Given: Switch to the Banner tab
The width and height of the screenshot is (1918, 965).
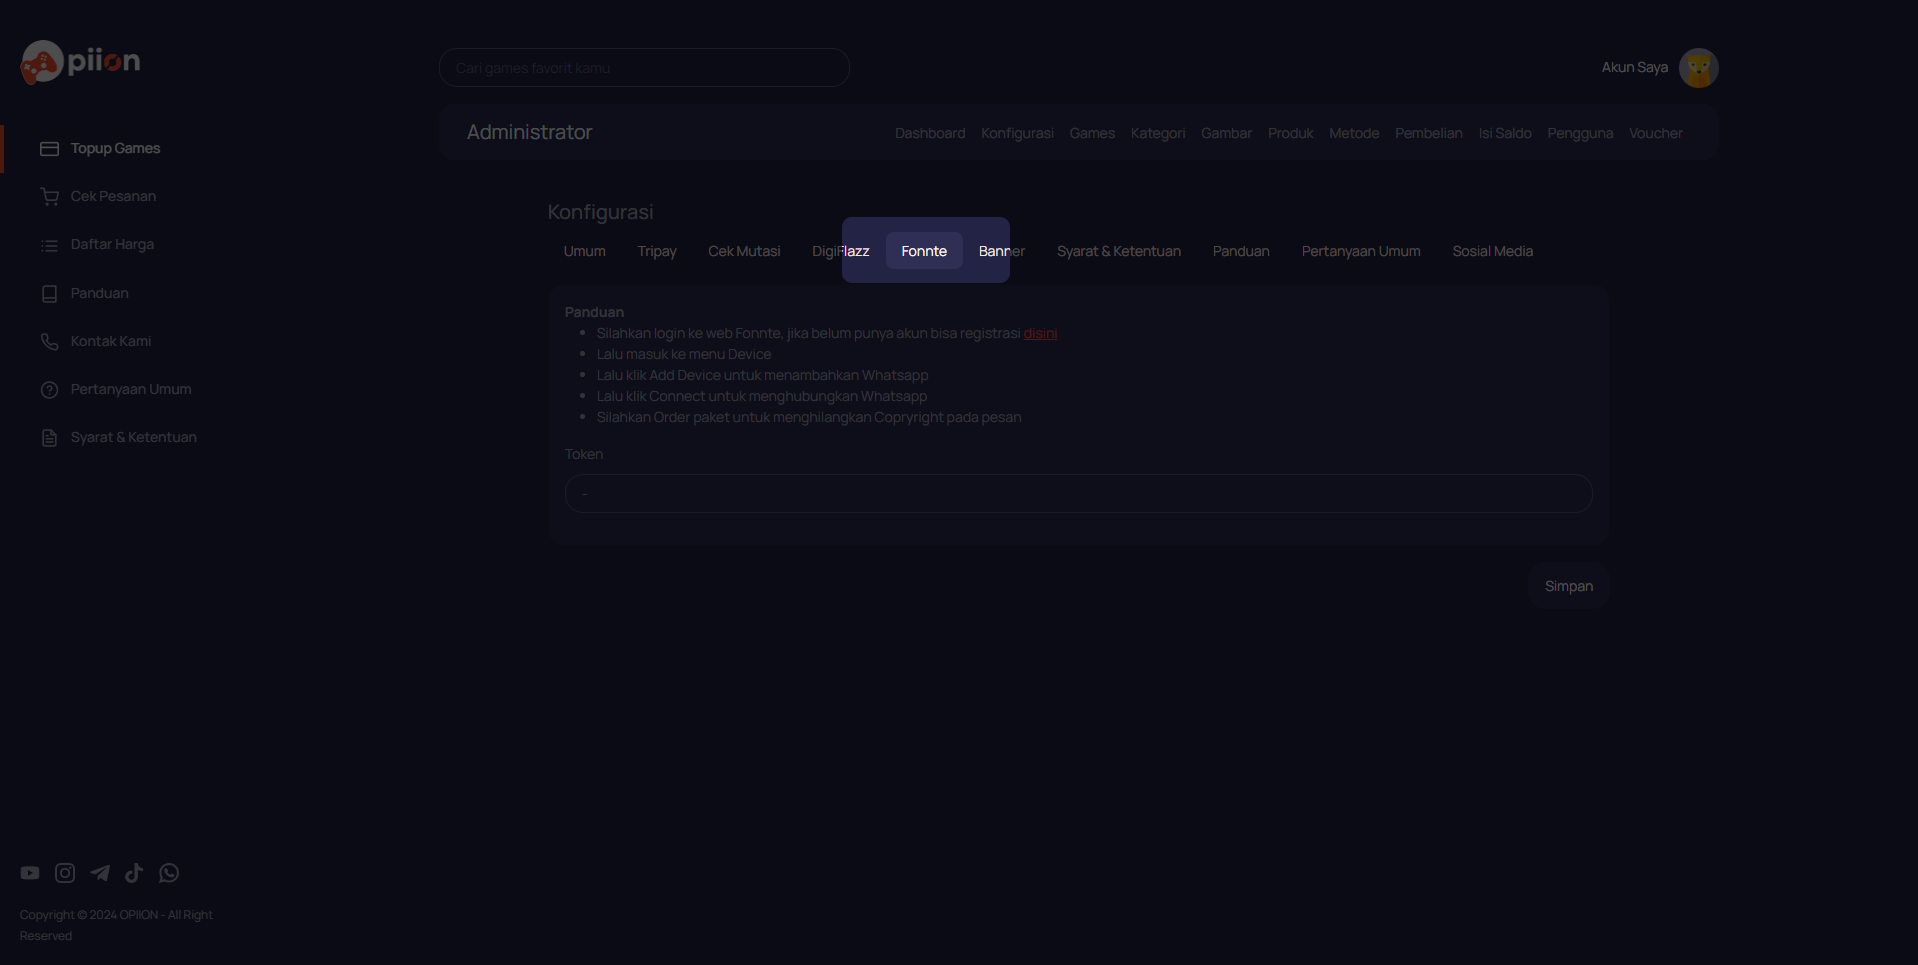Looking at the screenshot, I should (1002, 251).
